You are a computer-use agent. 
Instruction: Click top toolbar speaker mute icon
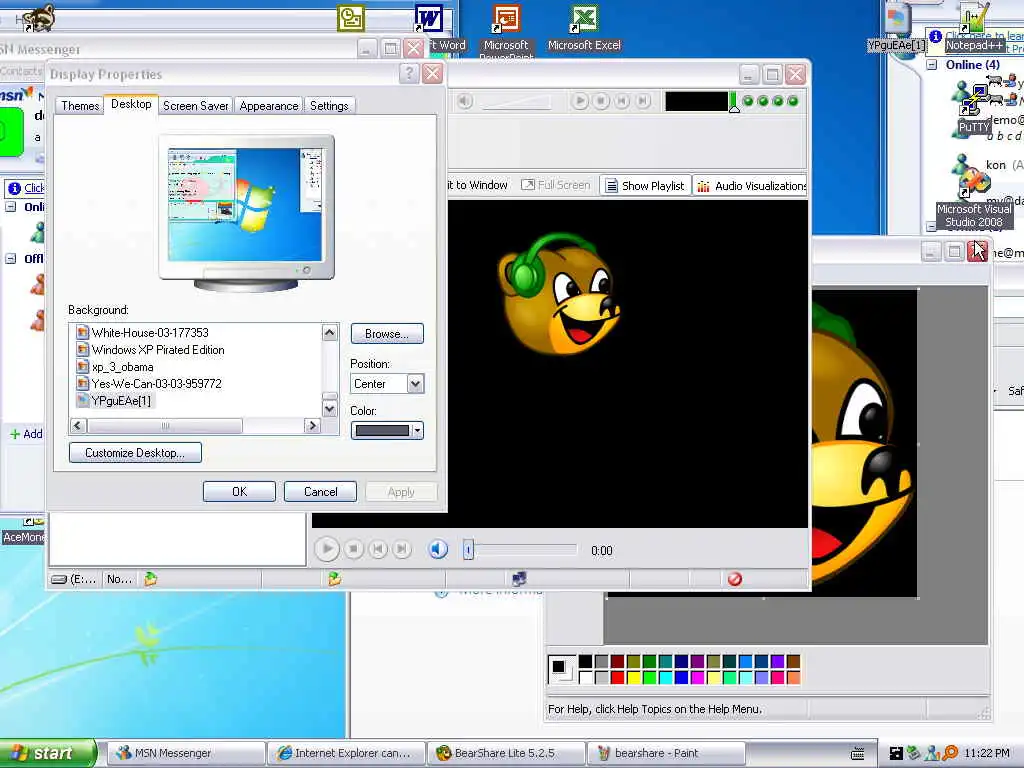(x=464, y=101)
